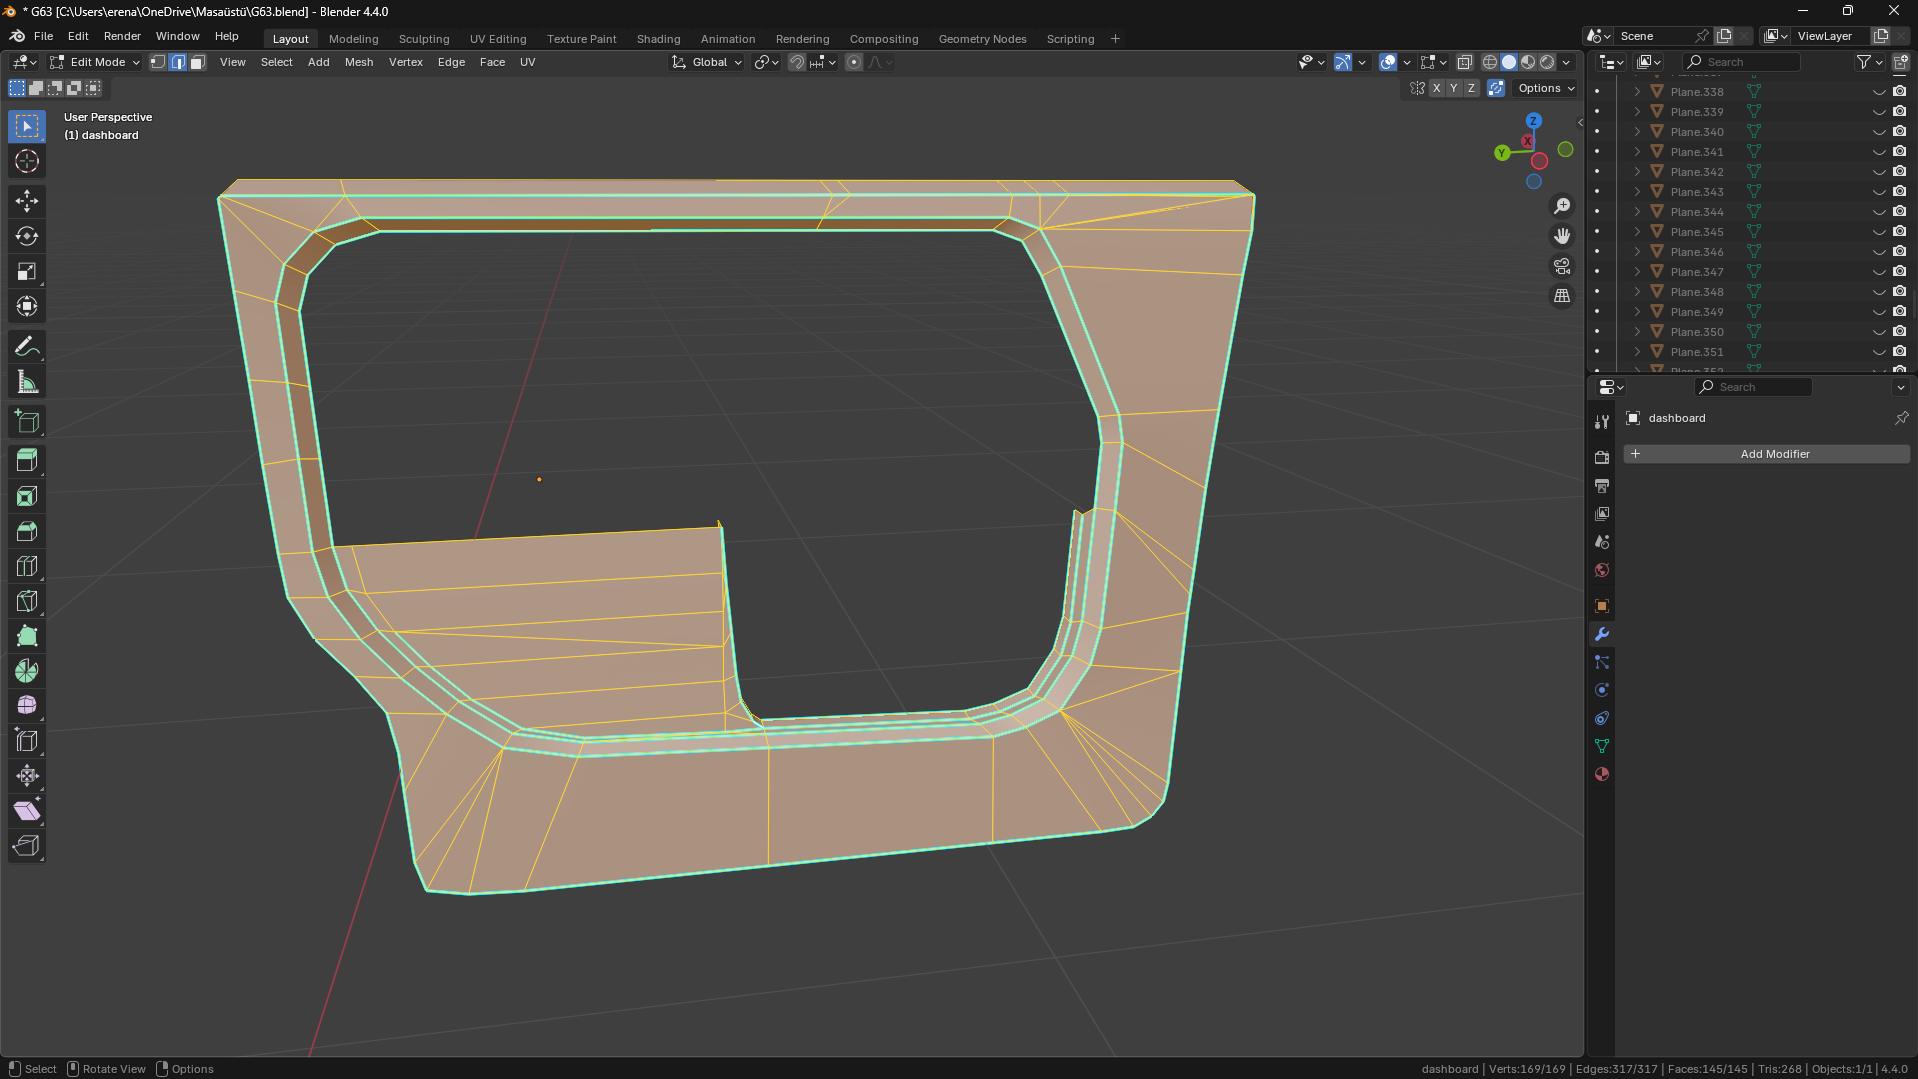Pick the Measure tool
Screen dimensions: 1918x1079
(x=27, y=382)
